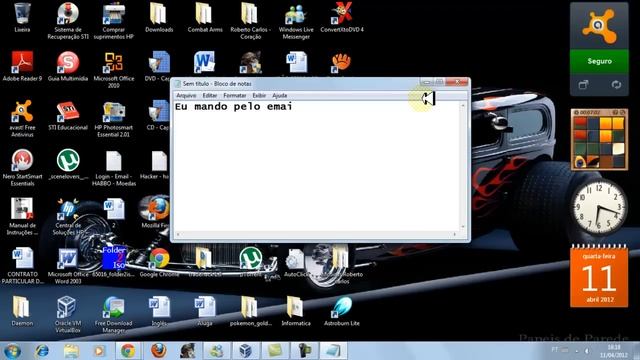This screenshot has width=640, height=360.
Task: Open the Lixeira recycle bin icon
Action: (22, 17)
